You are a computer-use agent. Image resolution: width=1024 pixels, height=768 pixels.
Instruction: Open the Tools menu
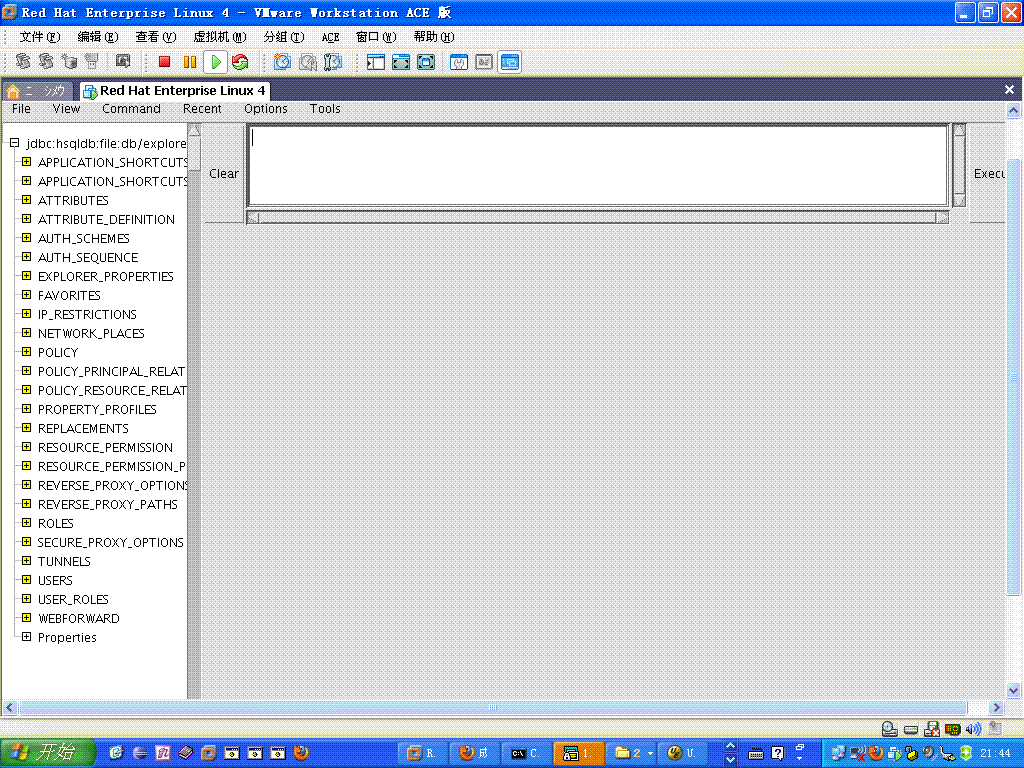[325, 109]
